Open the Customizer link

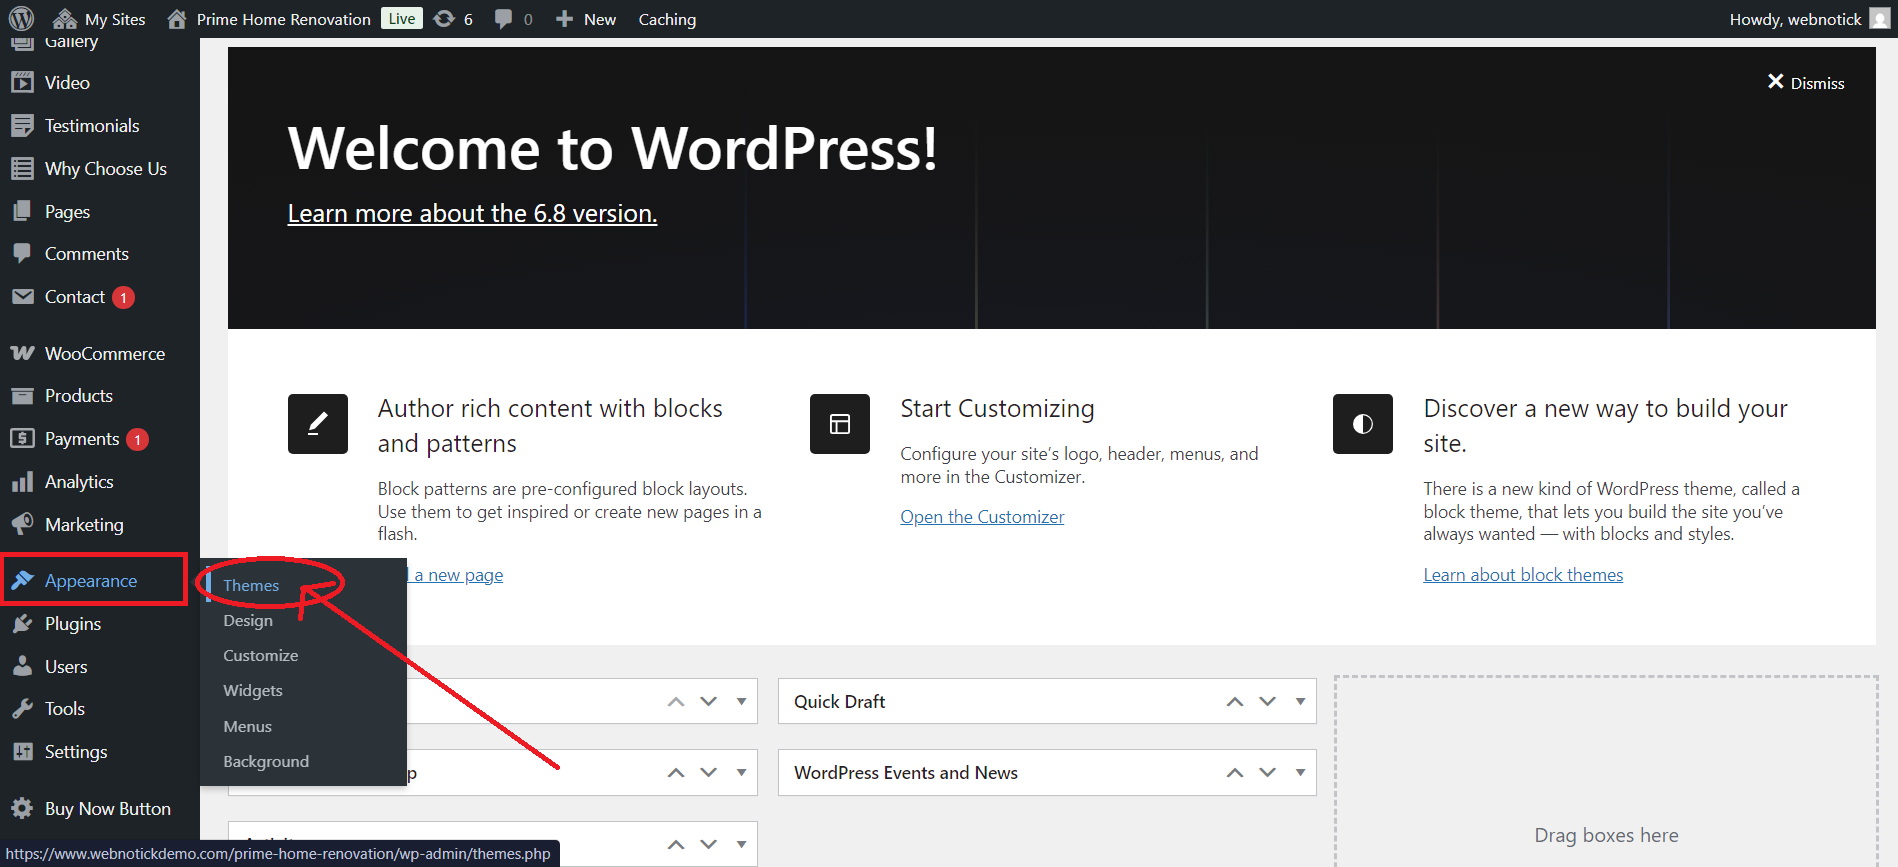coord(981,517)
